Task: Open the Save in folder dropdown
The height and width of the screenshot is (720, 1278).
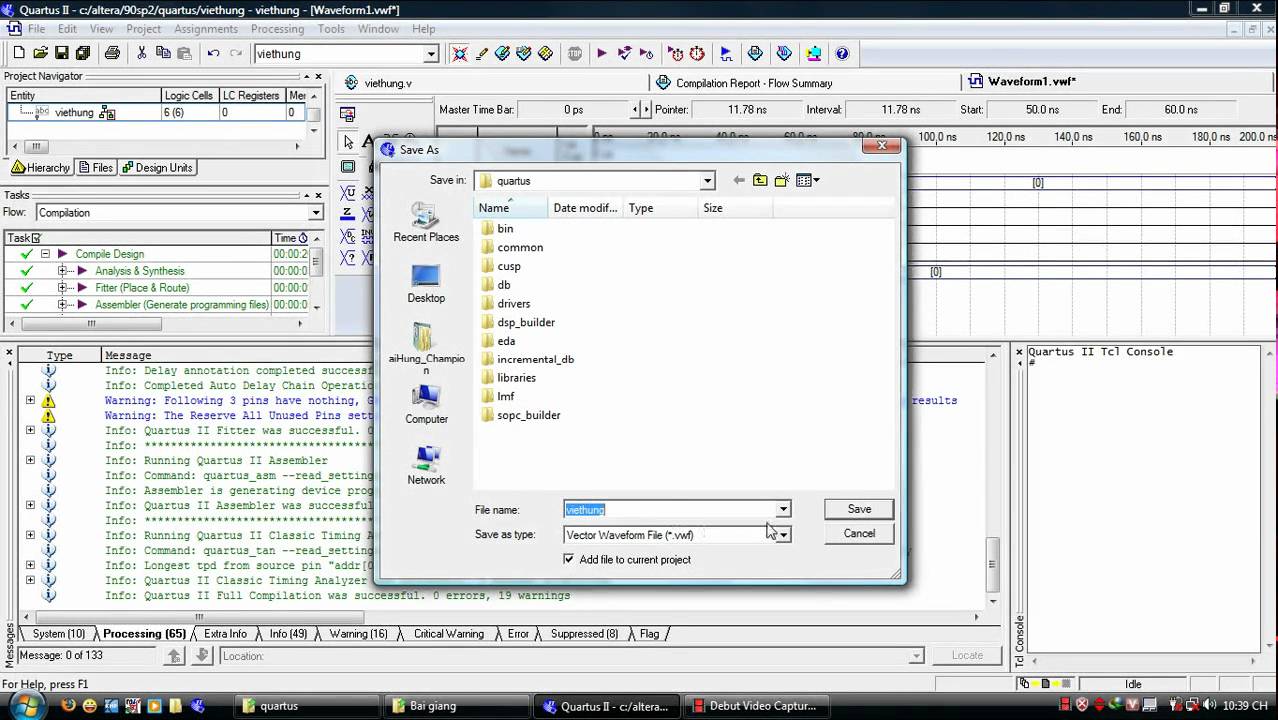Action: pos(707,181)
